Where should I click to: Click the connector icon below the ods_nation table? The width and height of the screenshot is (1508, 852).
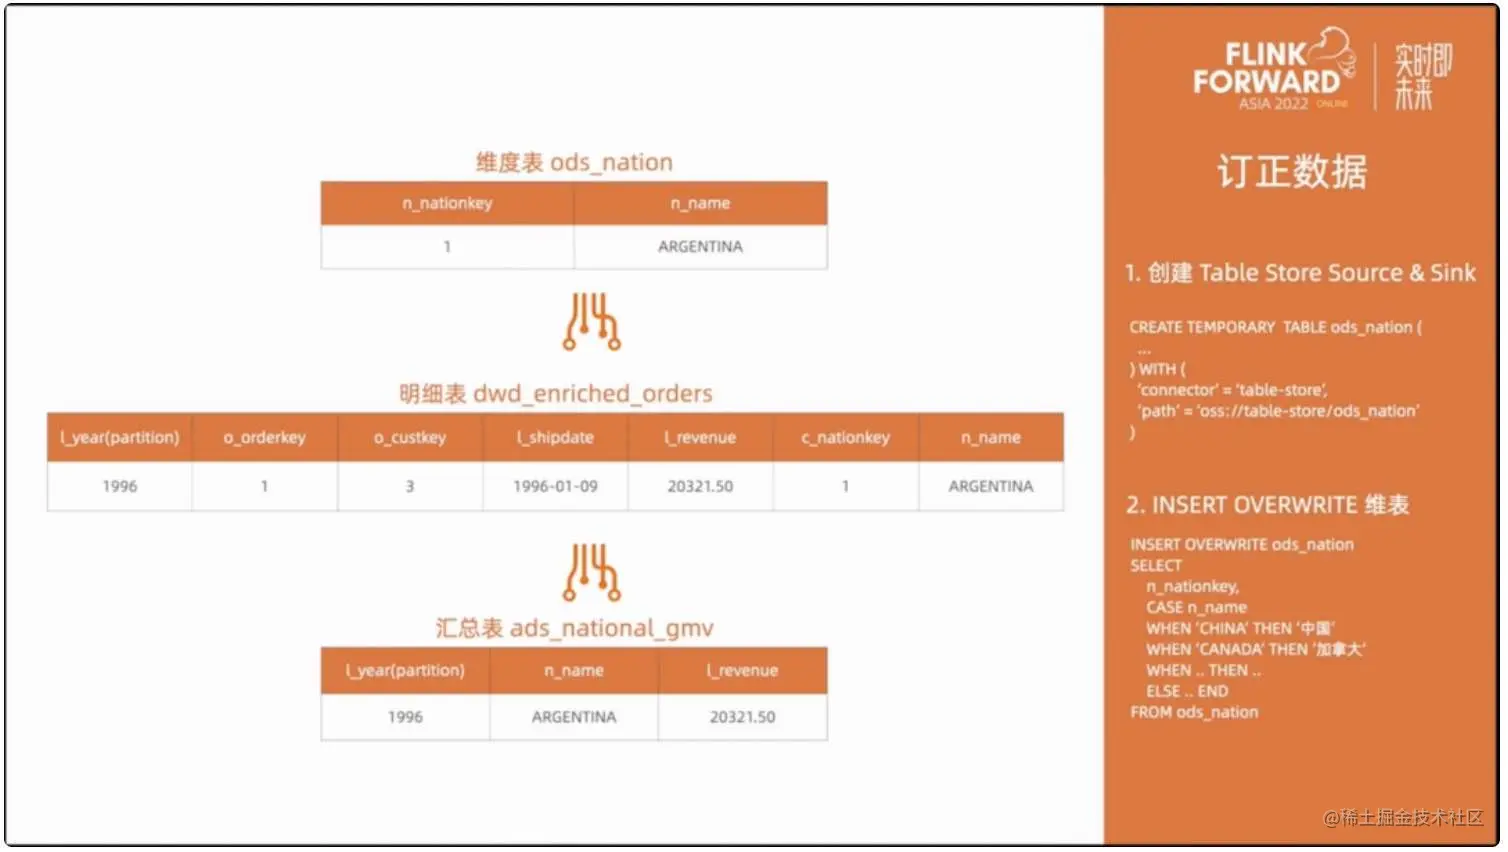point(592,322)
